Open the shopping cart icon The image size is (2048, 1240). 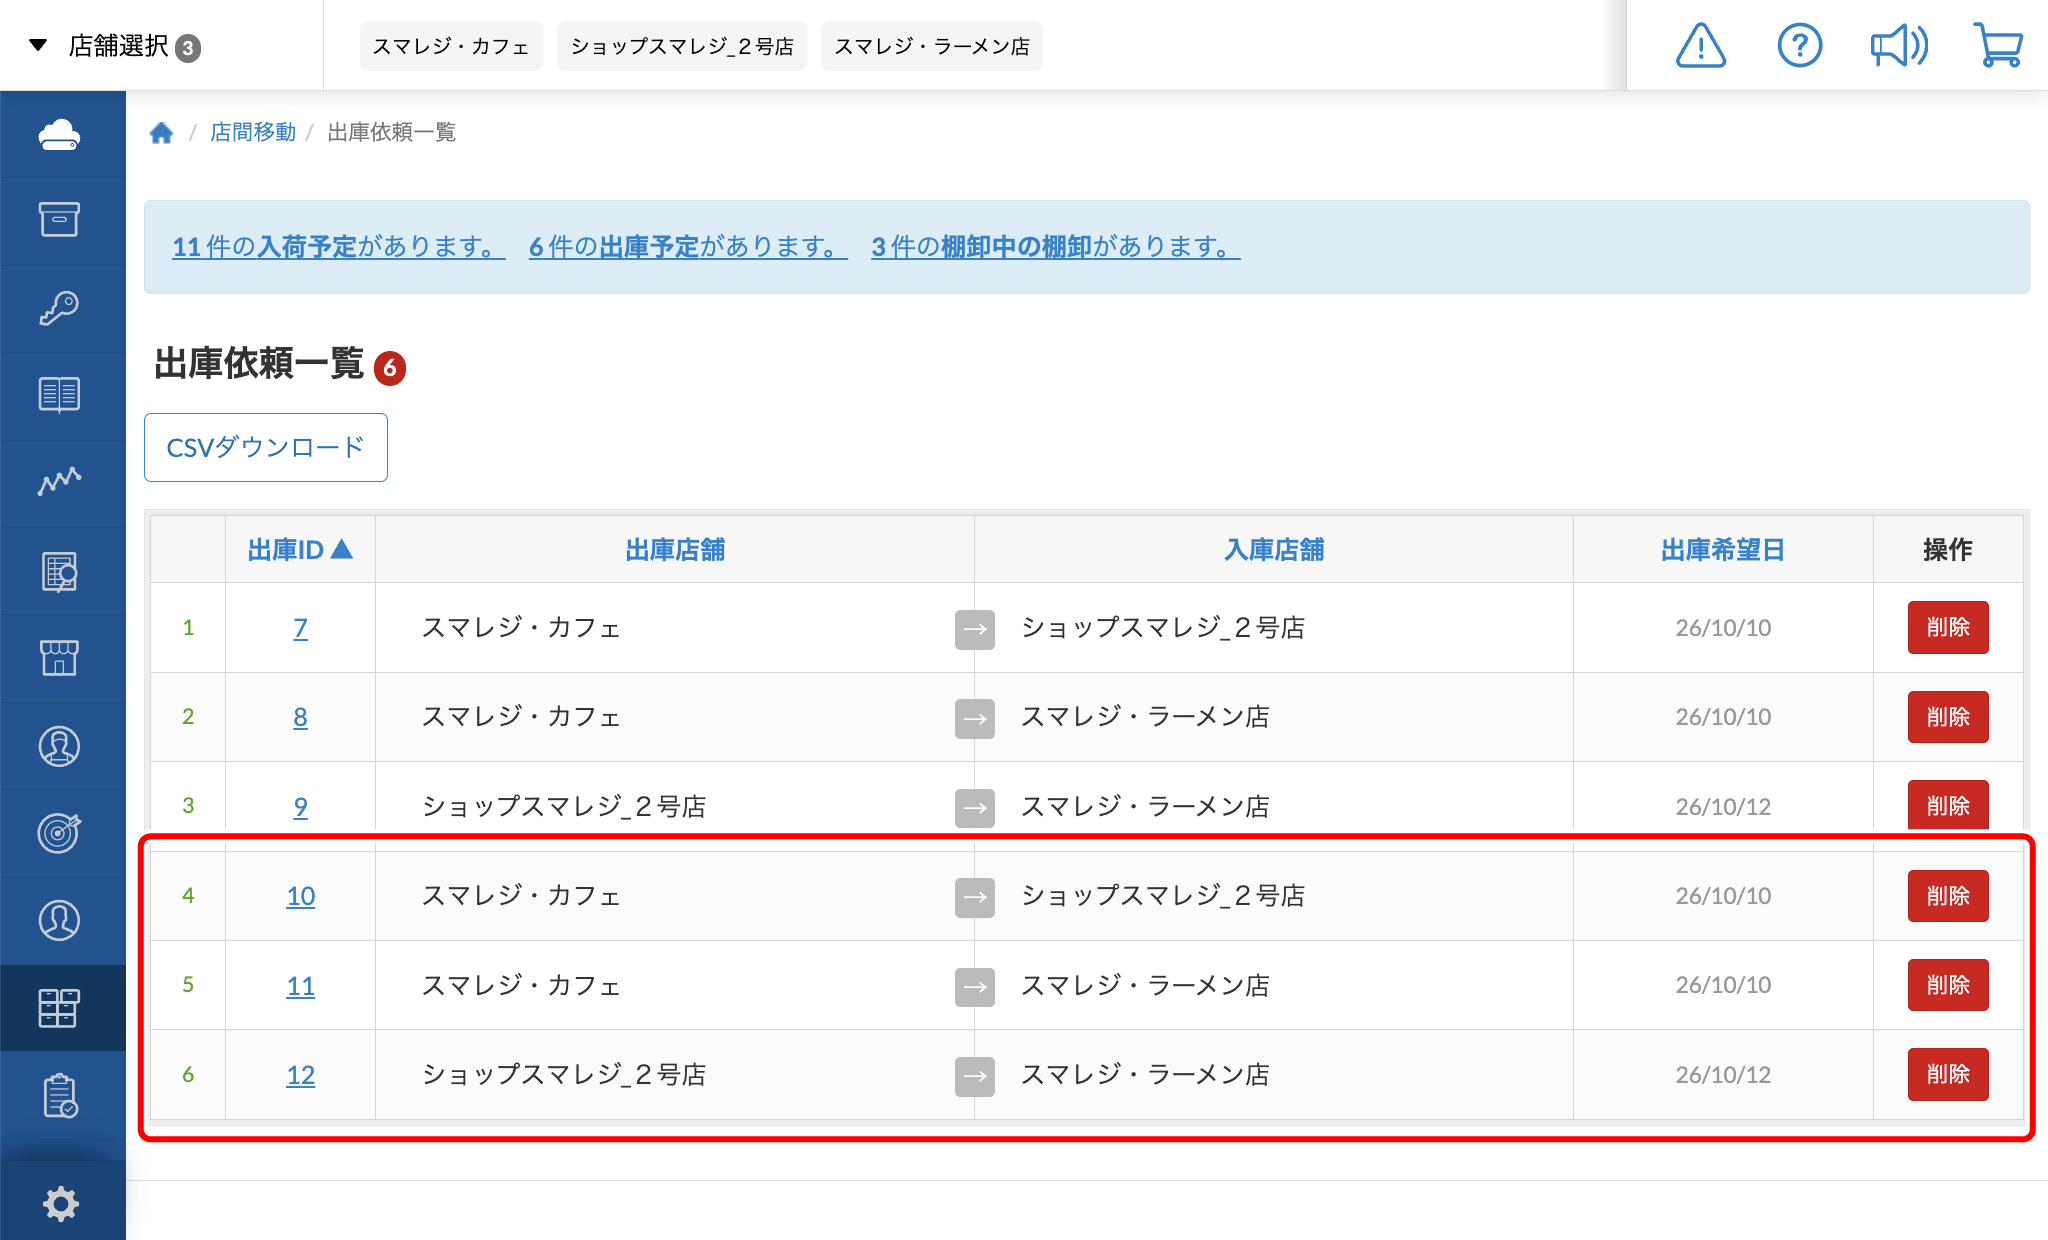pos(1998,46)
